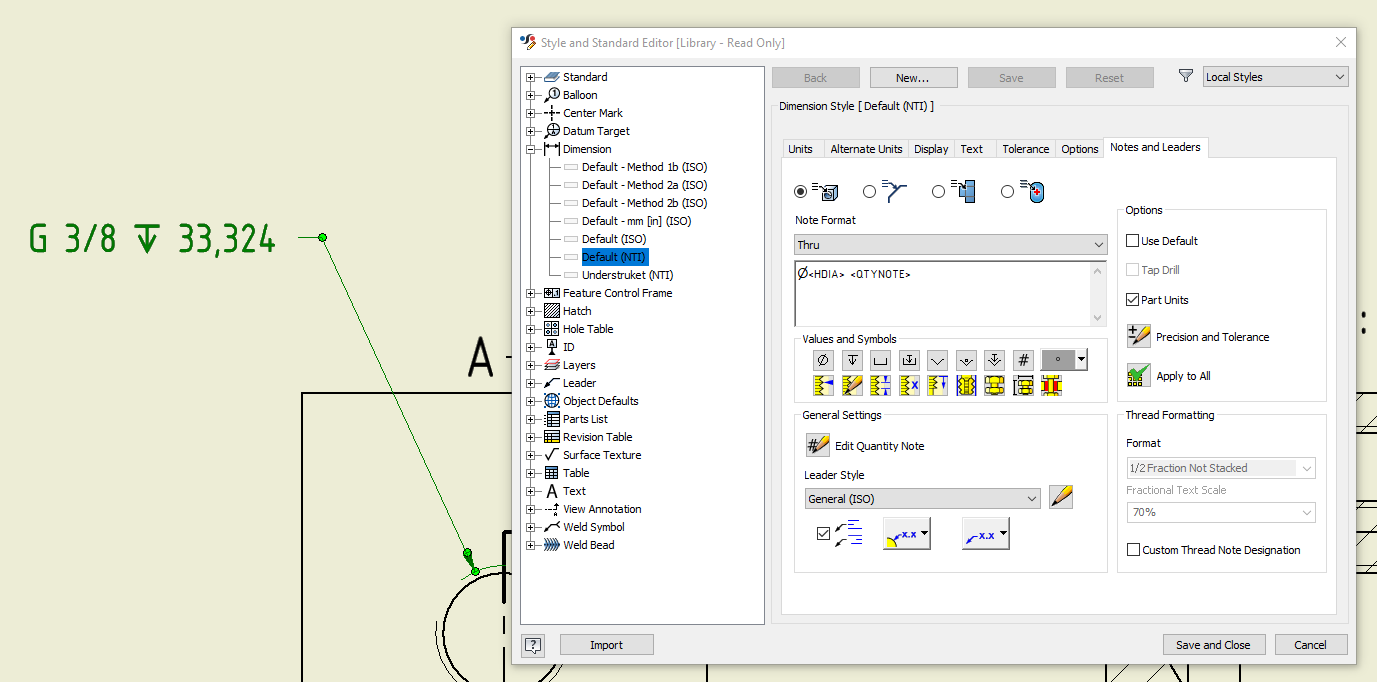Click the Apply to All icon
Viewport: 1377px width, 682px height.
[1139, 375]
